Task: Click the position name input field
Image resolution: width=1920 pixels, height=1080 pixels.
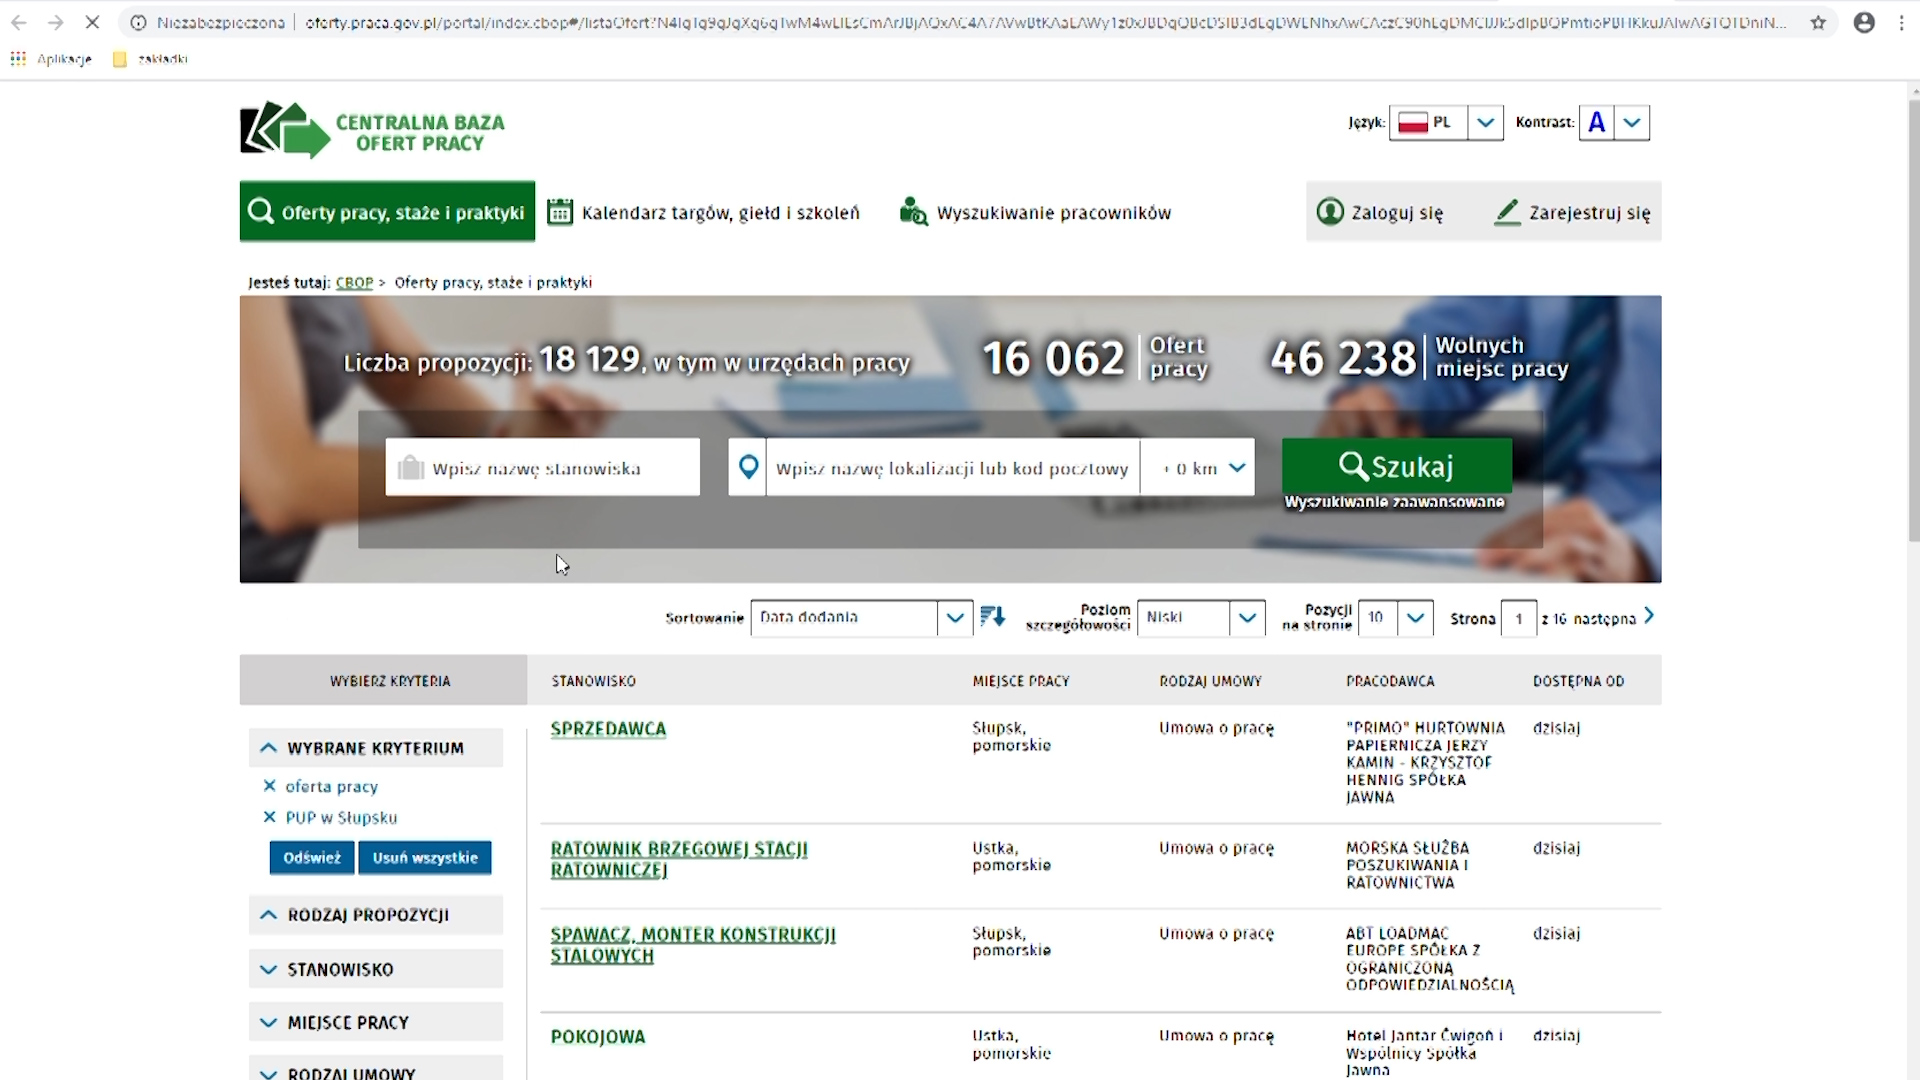Action: [543, 467]
